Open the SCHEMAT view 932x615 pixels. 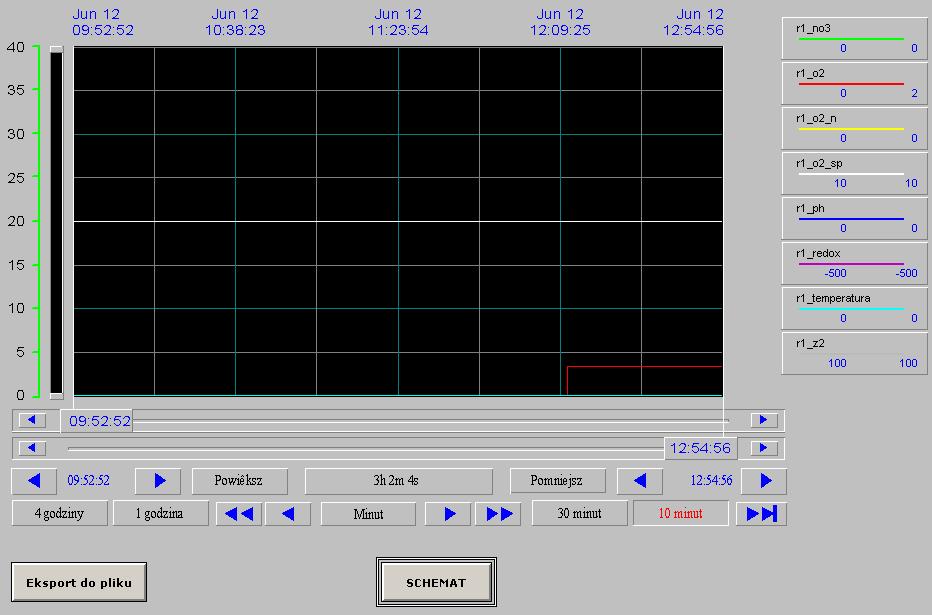tap(436, 582)
